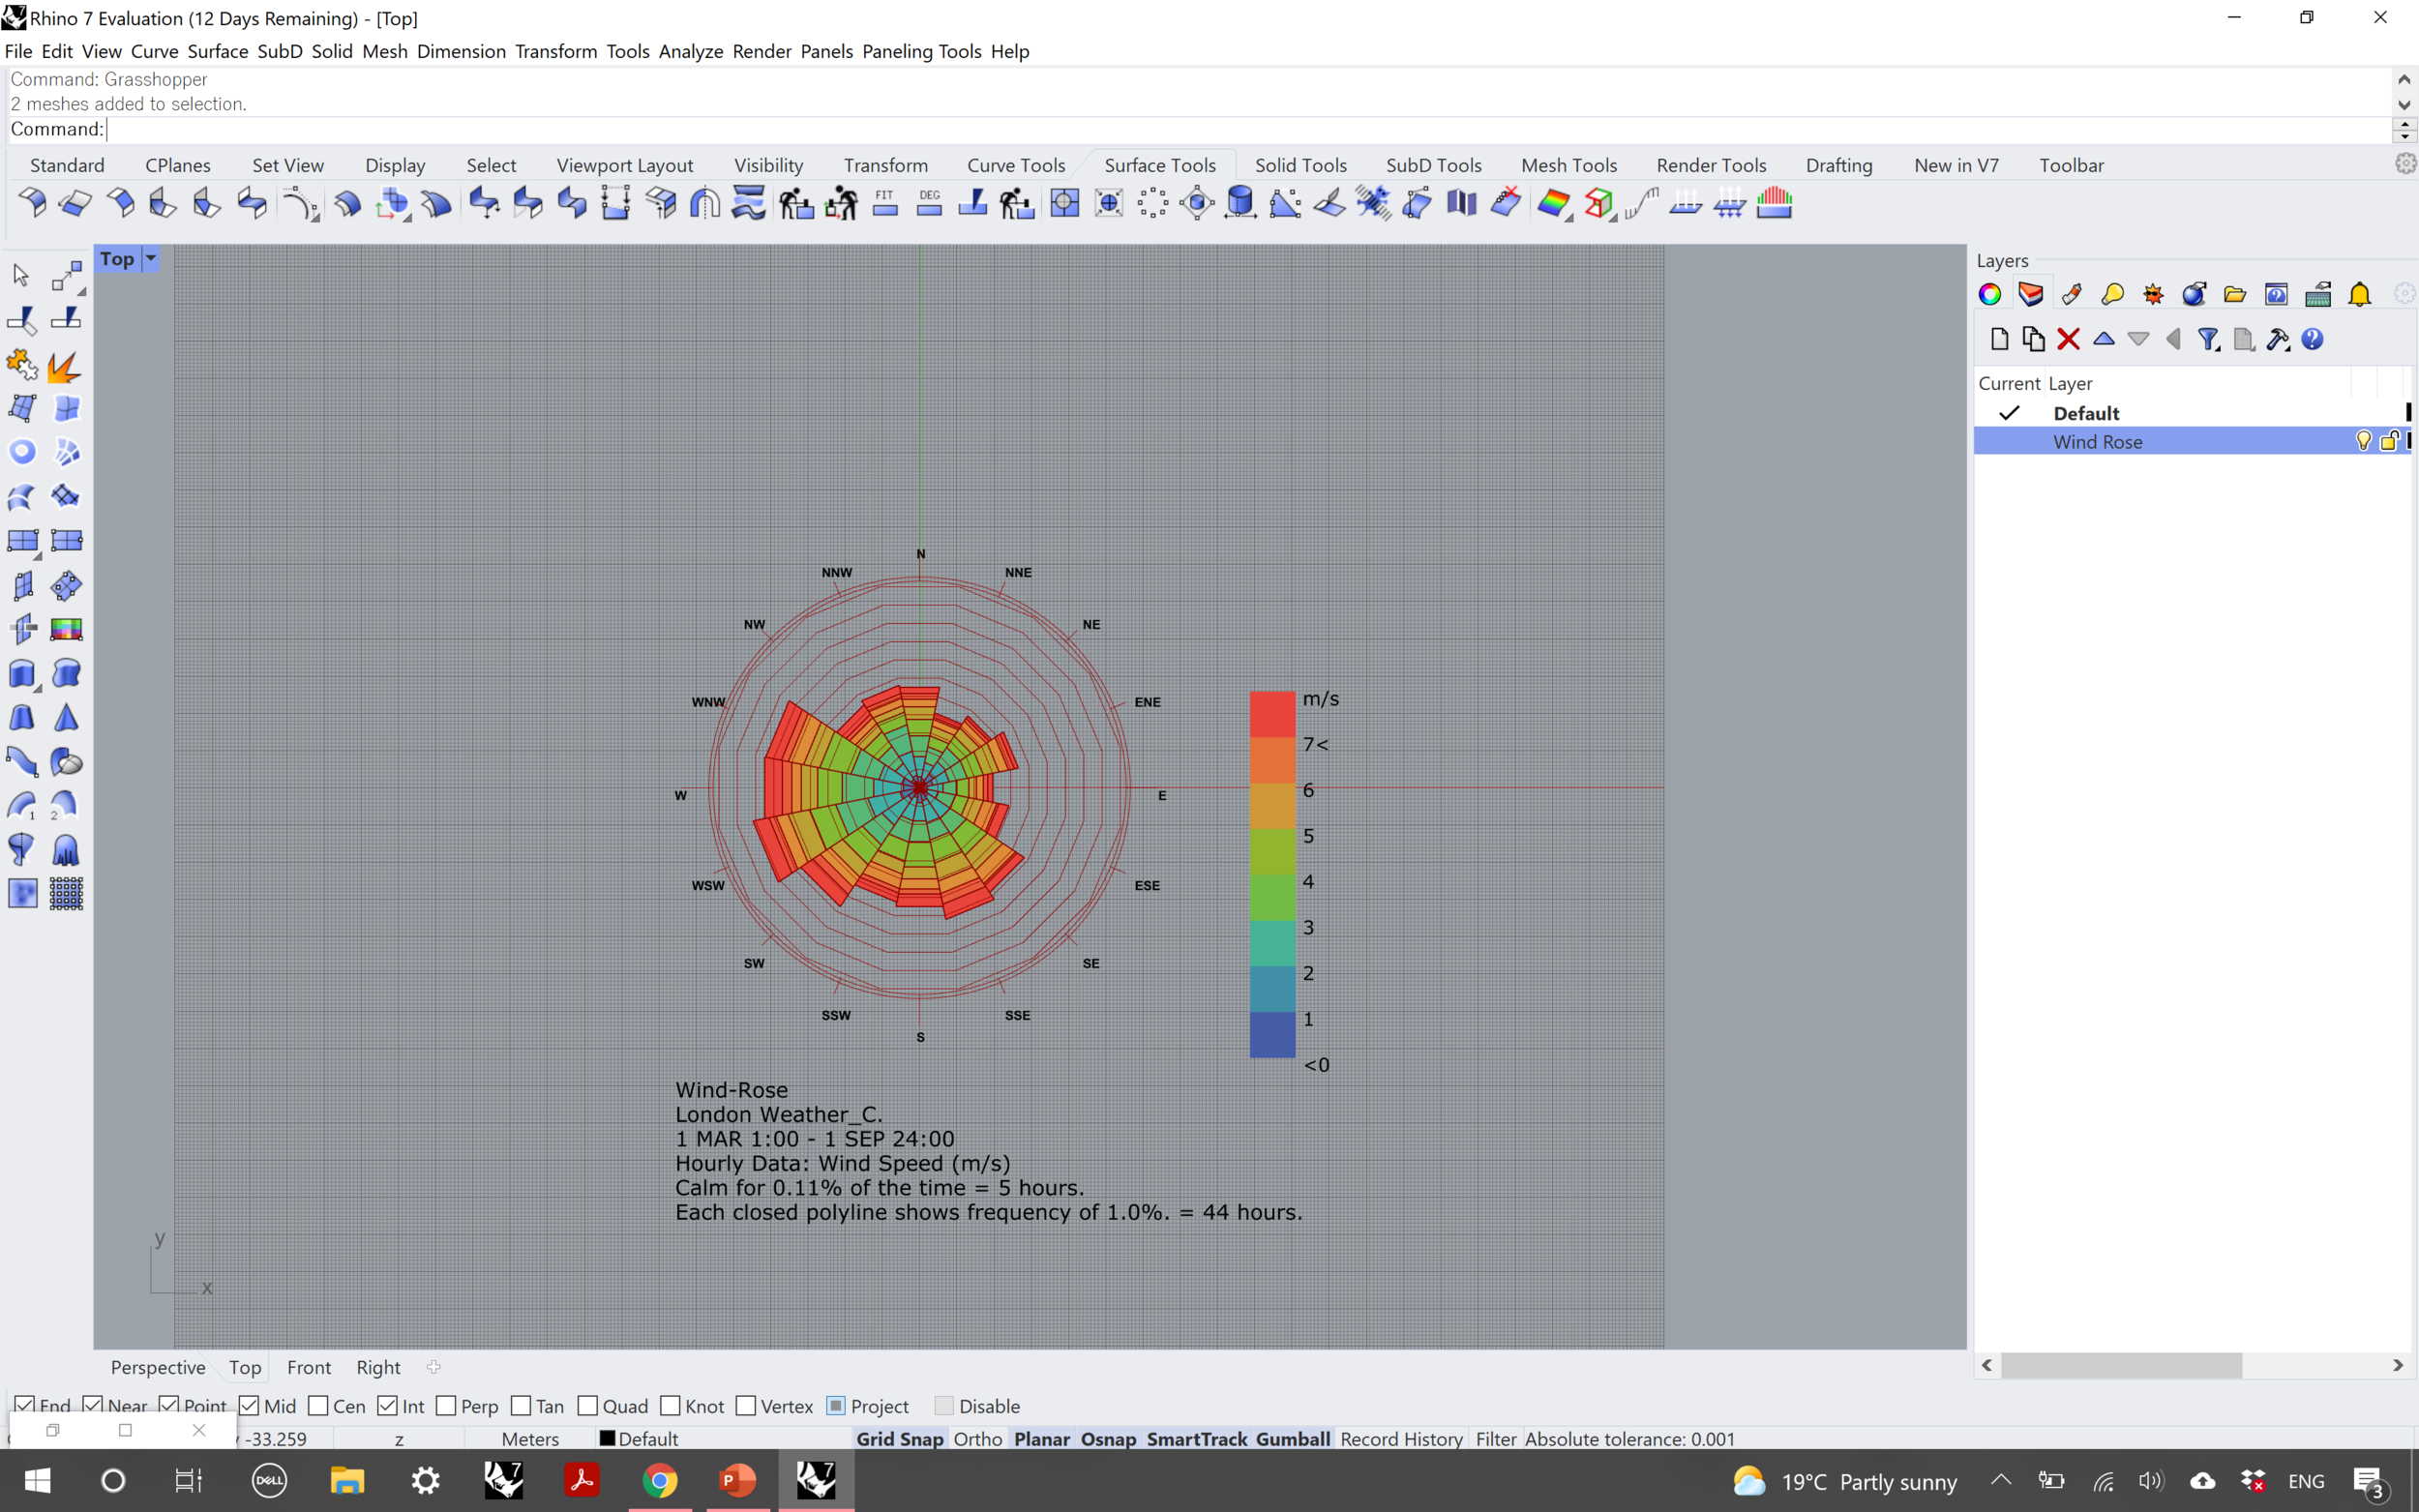Open the Top viewport title dropdown arrow
The height and width of the screenshot is (1512, 2419).
click(151, 259)
